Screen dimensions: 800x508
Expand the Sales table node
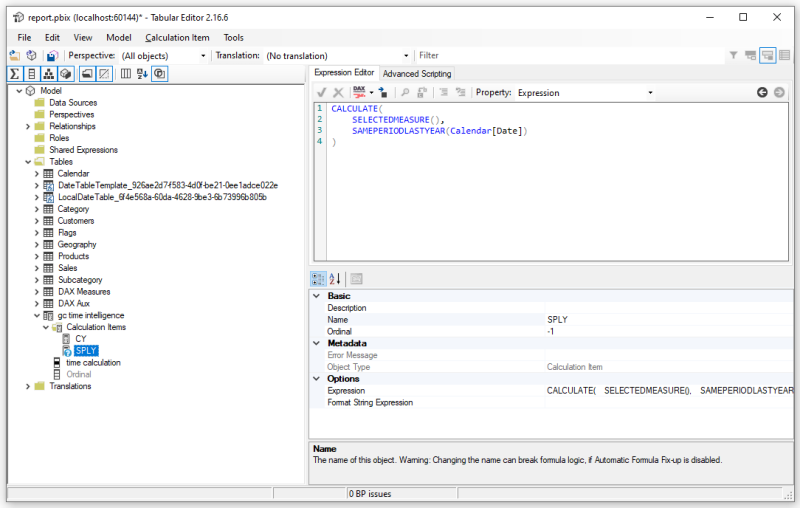coord(37,268)
